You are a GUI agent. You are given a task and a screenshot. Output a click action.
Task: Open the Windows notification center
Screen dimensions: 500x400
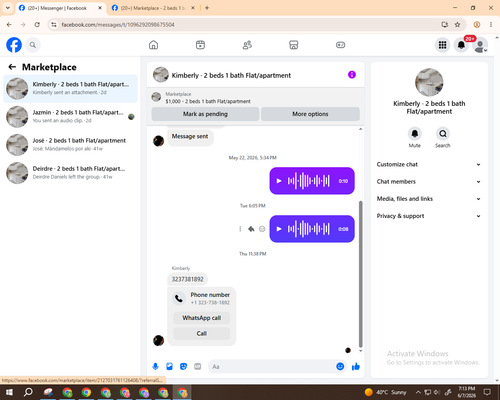click(x=487, y=392)
